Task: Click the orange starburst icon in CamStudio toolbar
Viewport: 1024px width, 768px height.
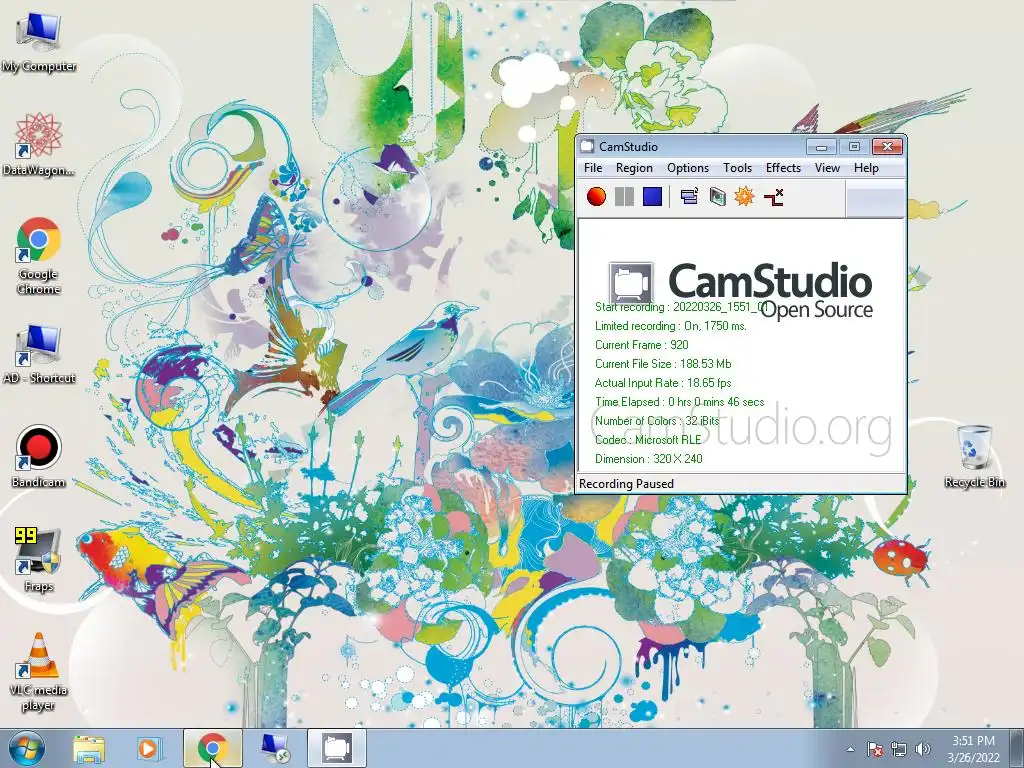Action: (744, 197)
